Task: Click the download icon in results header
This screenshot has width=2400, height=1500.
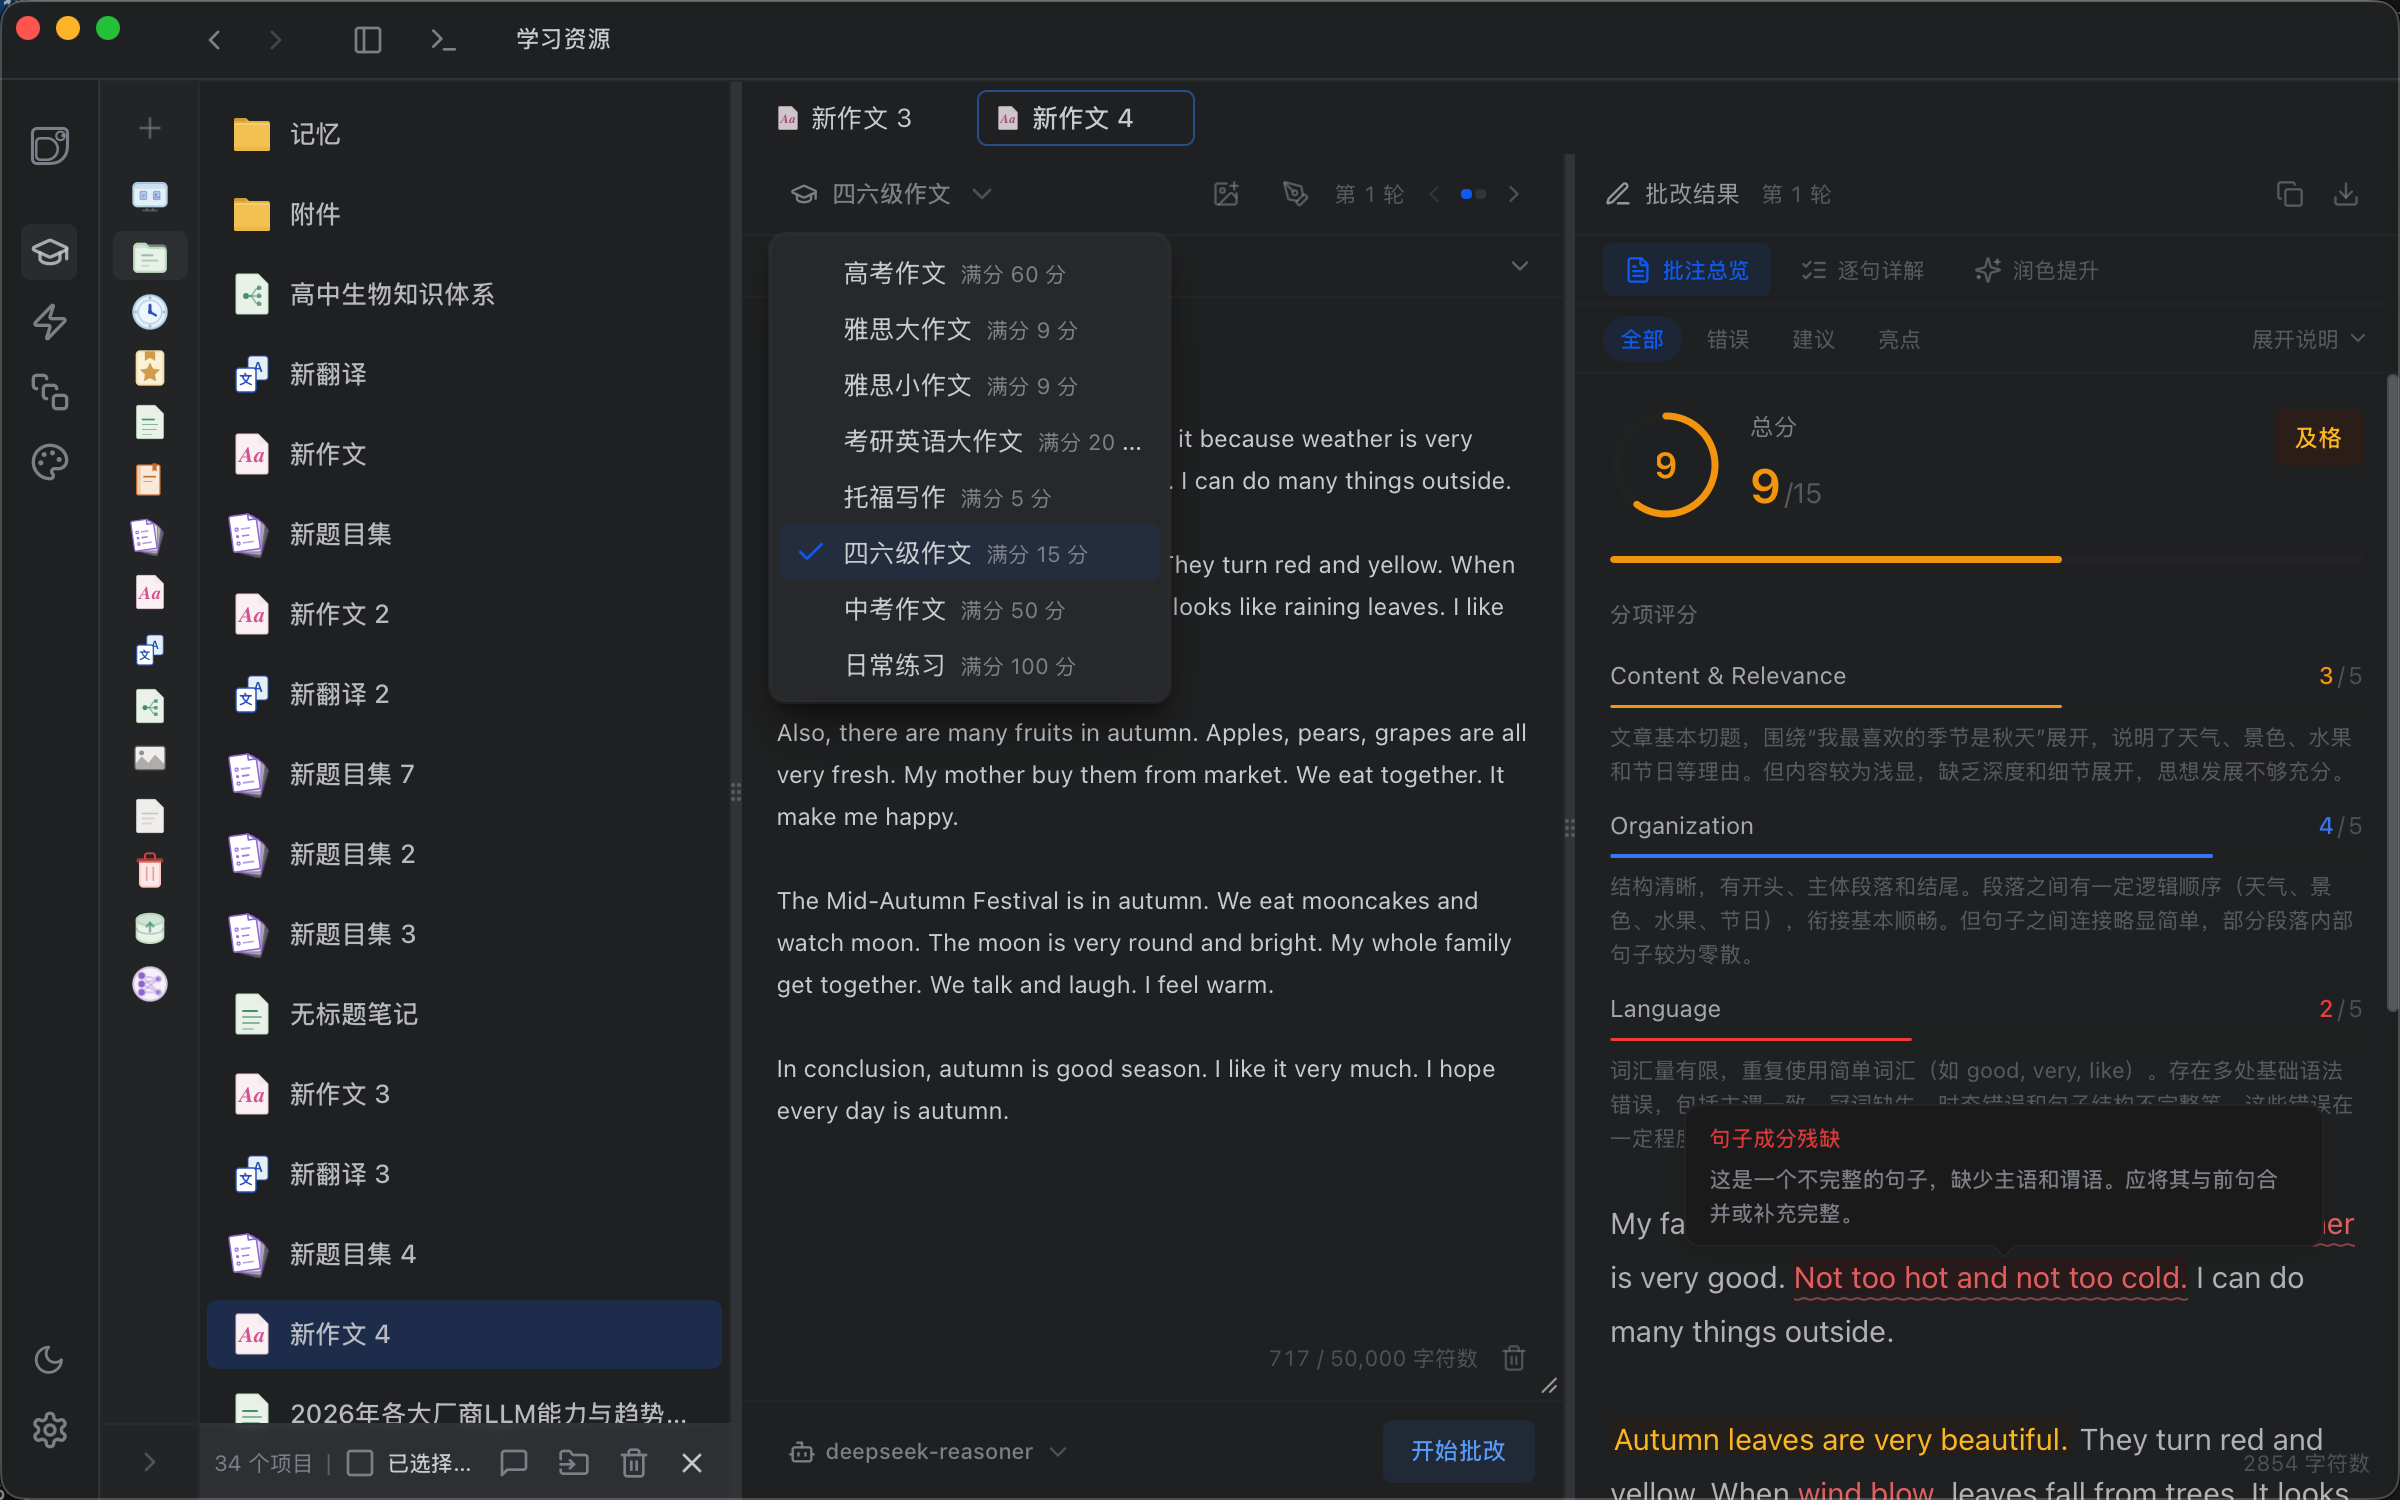Action: coord(2345,194)
